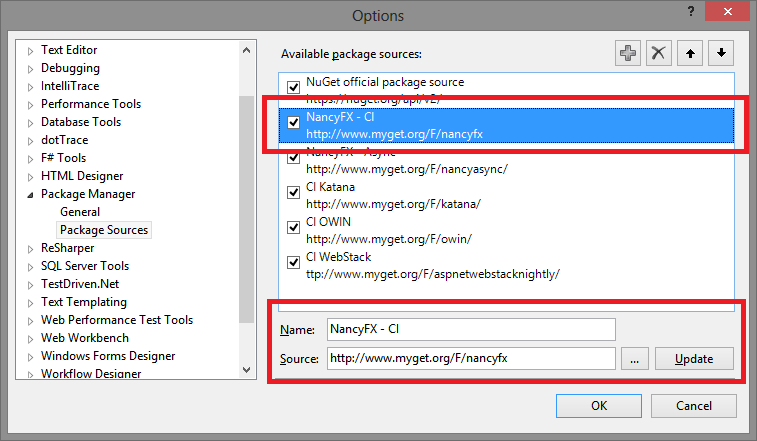Viewport: 757px width, 441px height.
Task: Click into the Name text field
Action: [x=471, y=329]
